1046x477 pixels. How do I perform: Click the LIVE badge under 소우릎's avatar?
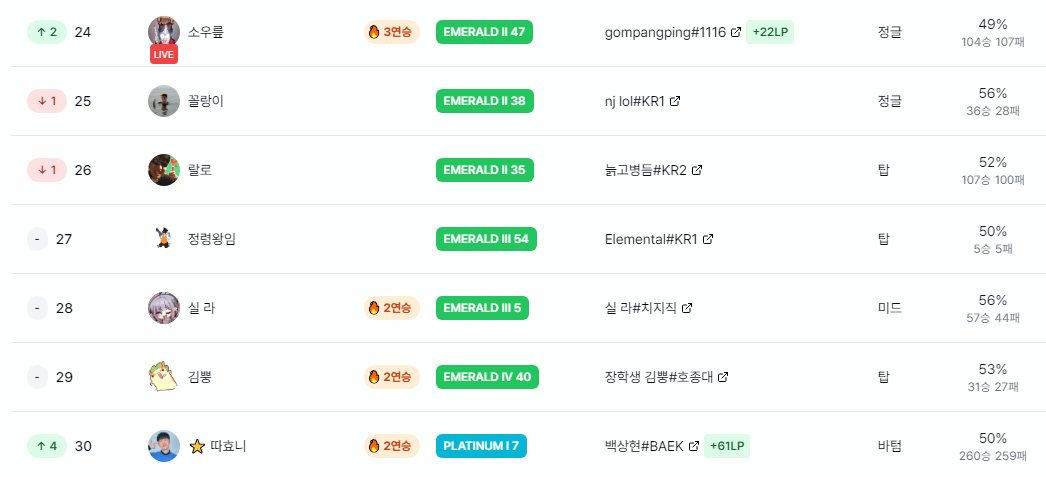(x=164, y=54)
